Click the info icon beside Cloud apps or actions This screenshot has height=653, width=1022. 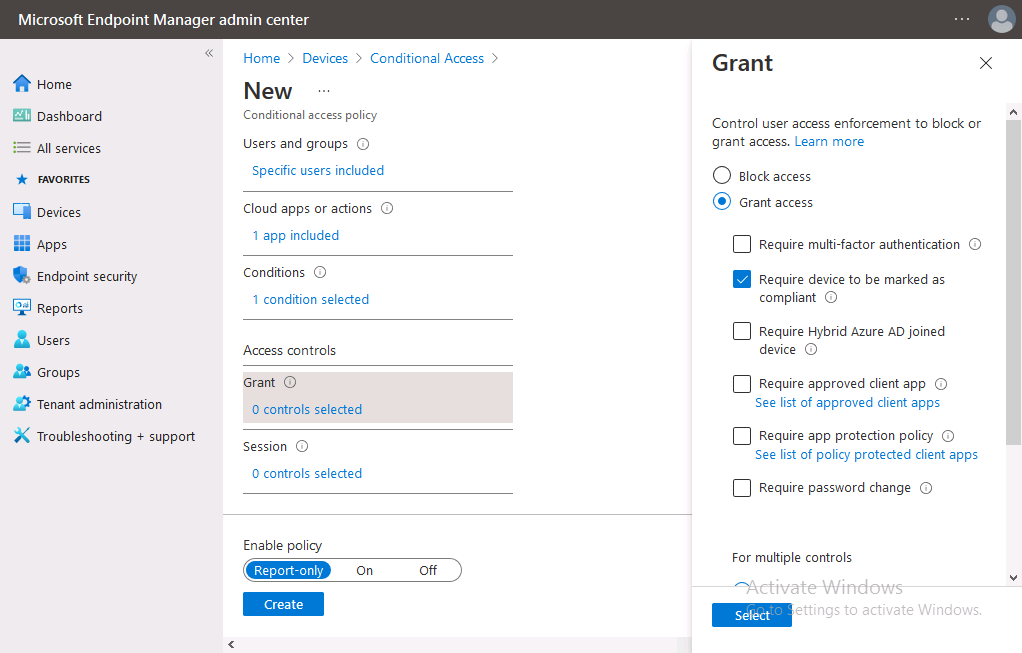[387, 209]
